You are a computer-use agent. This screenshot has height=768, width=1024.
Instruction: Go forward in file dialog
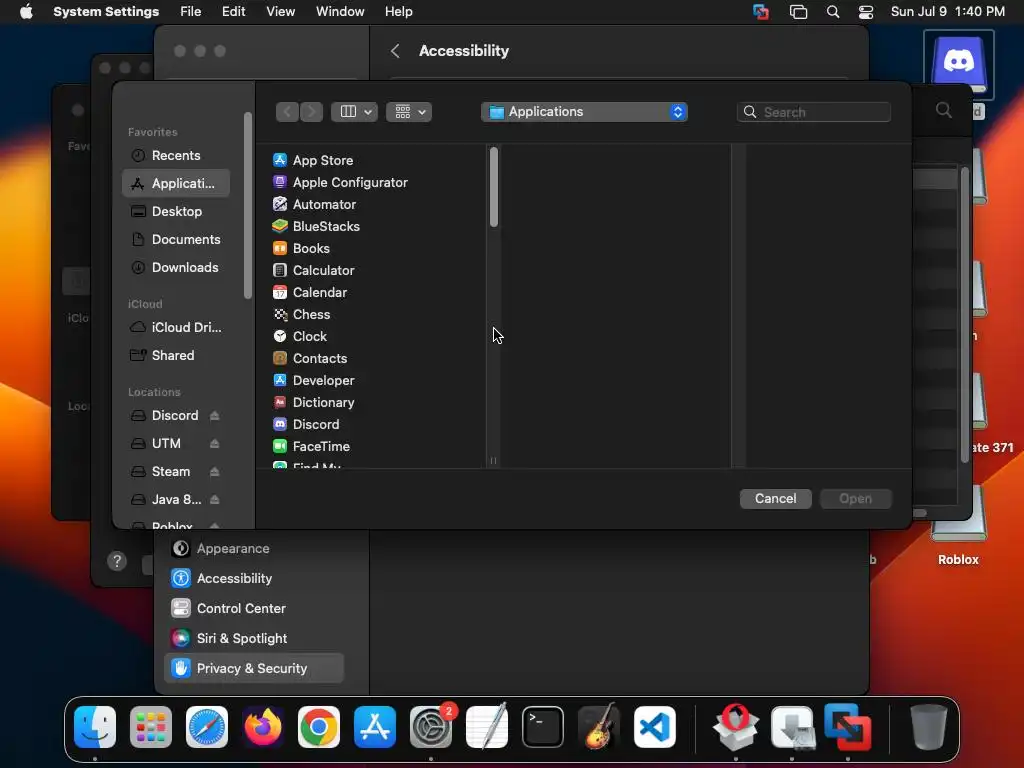(x=312, y=112)
